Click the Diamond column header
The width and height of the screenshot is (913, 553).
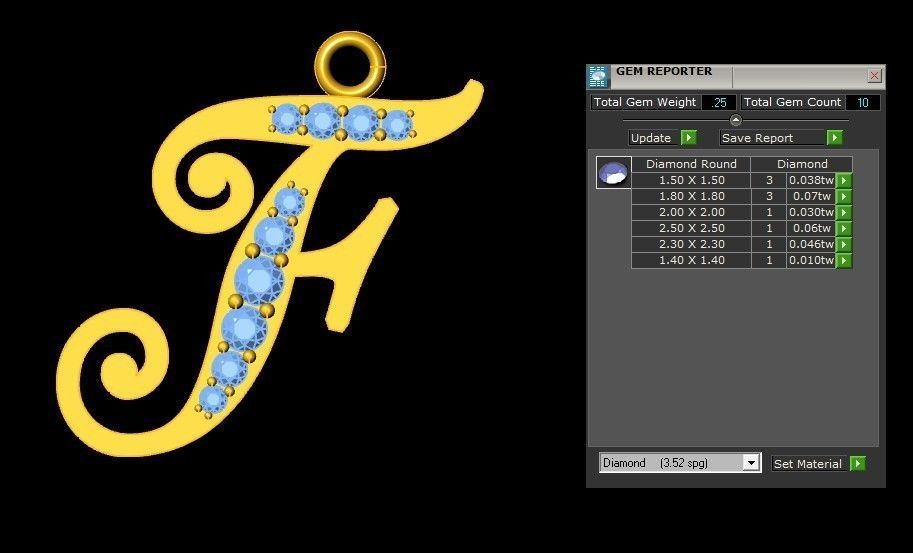pyautogui.click(x=802, y=164)
